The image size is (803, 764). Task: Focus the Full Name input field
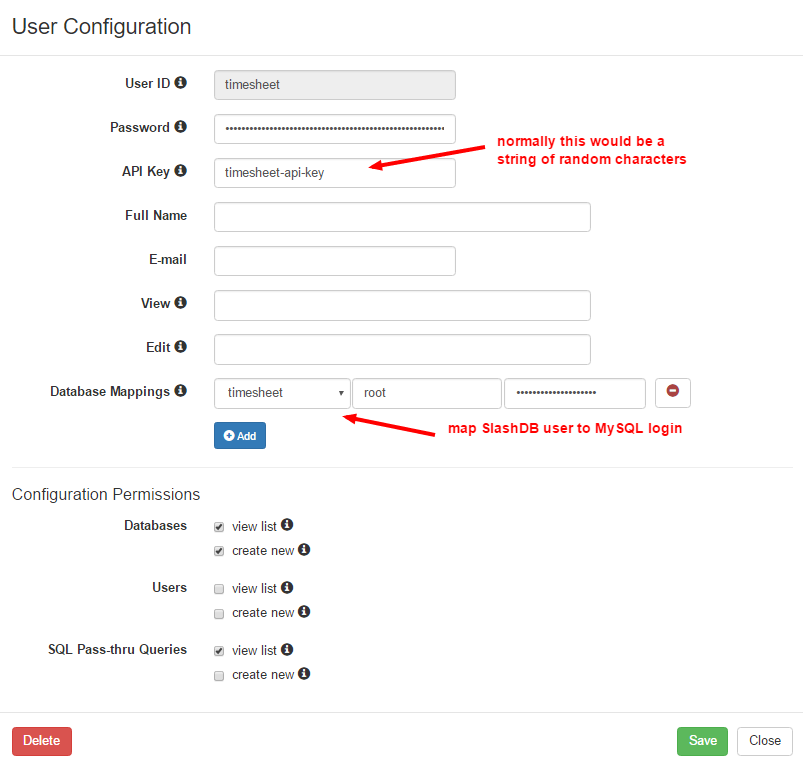pyautogui.click(x=402, y=217)
